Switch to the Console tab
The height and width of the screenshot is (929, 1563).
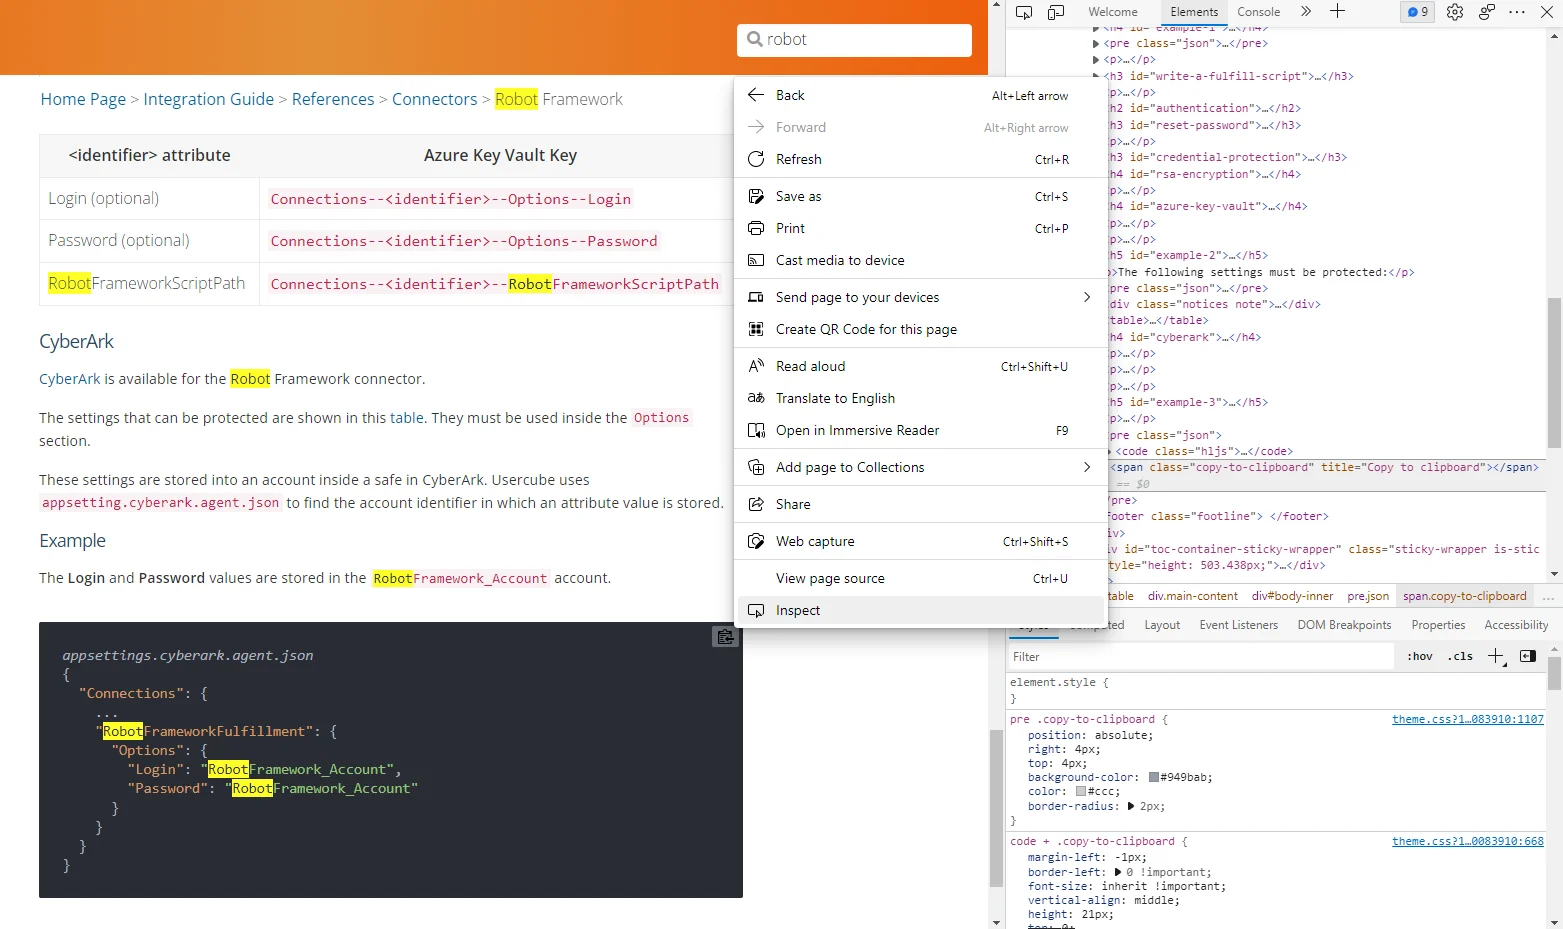point(1258,12)
